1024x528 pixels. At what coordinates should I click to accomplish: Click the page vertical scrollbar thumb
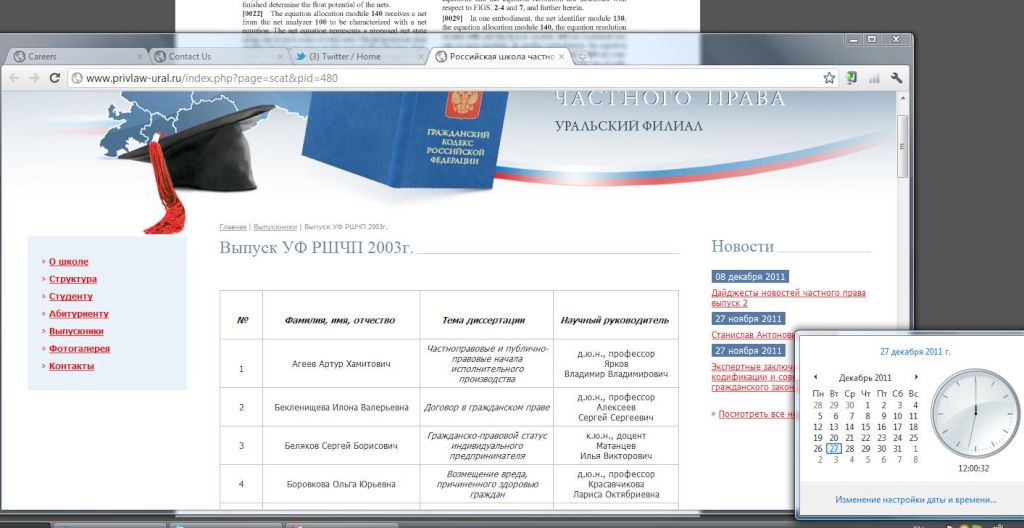click(x=903, y=147)
